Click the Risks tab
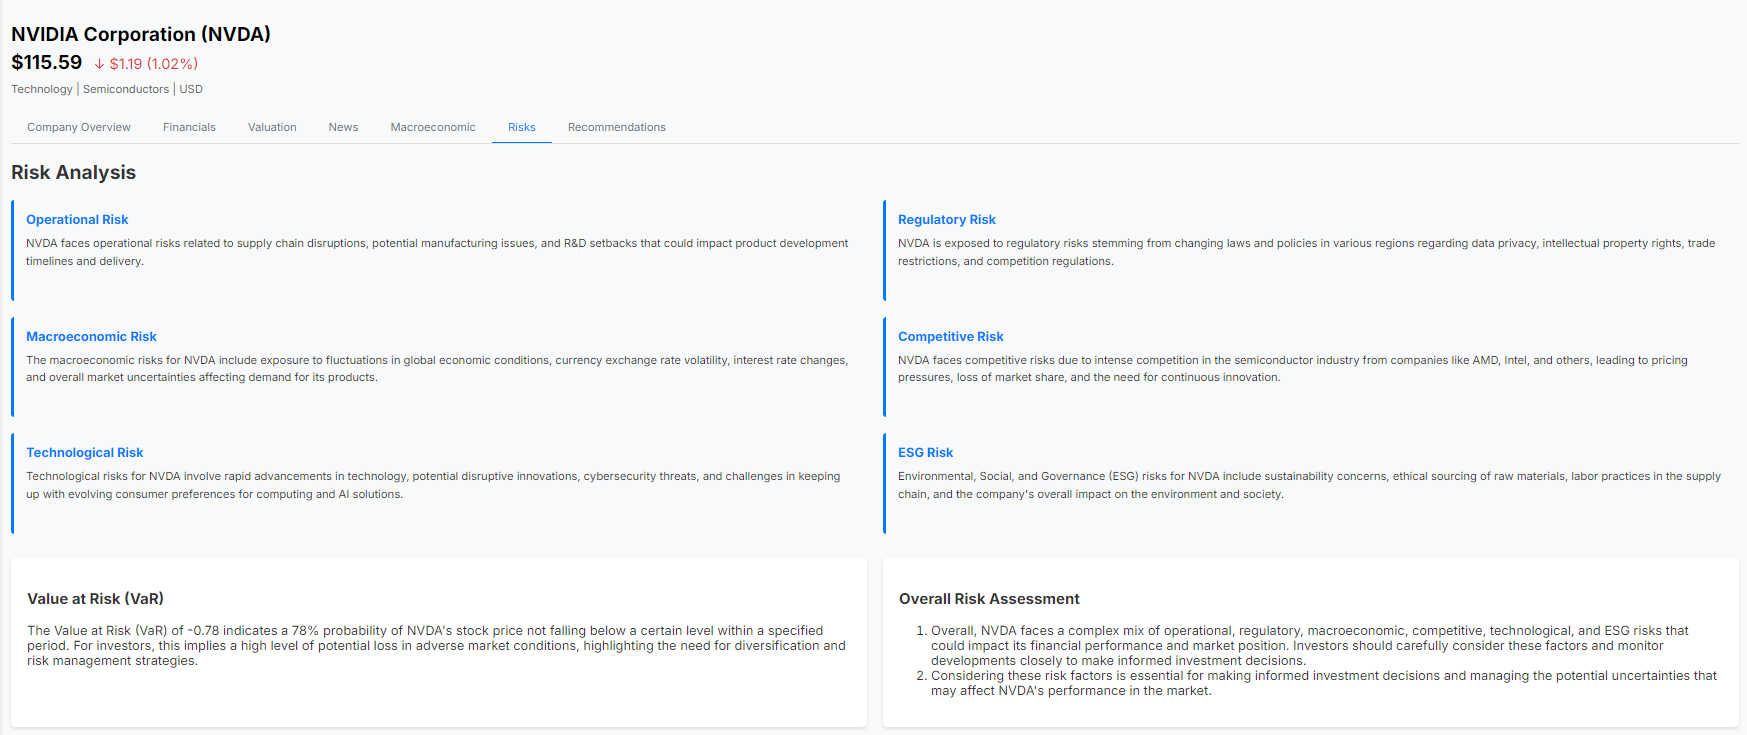The height and width of the screenshot is (735, 1747). [x=522, y=127]
